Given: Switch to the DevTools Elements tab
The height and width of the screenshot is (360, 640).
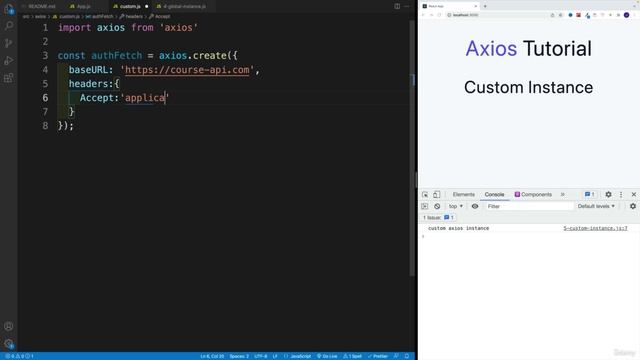Looking at the screenshot, I should (464, 195).
